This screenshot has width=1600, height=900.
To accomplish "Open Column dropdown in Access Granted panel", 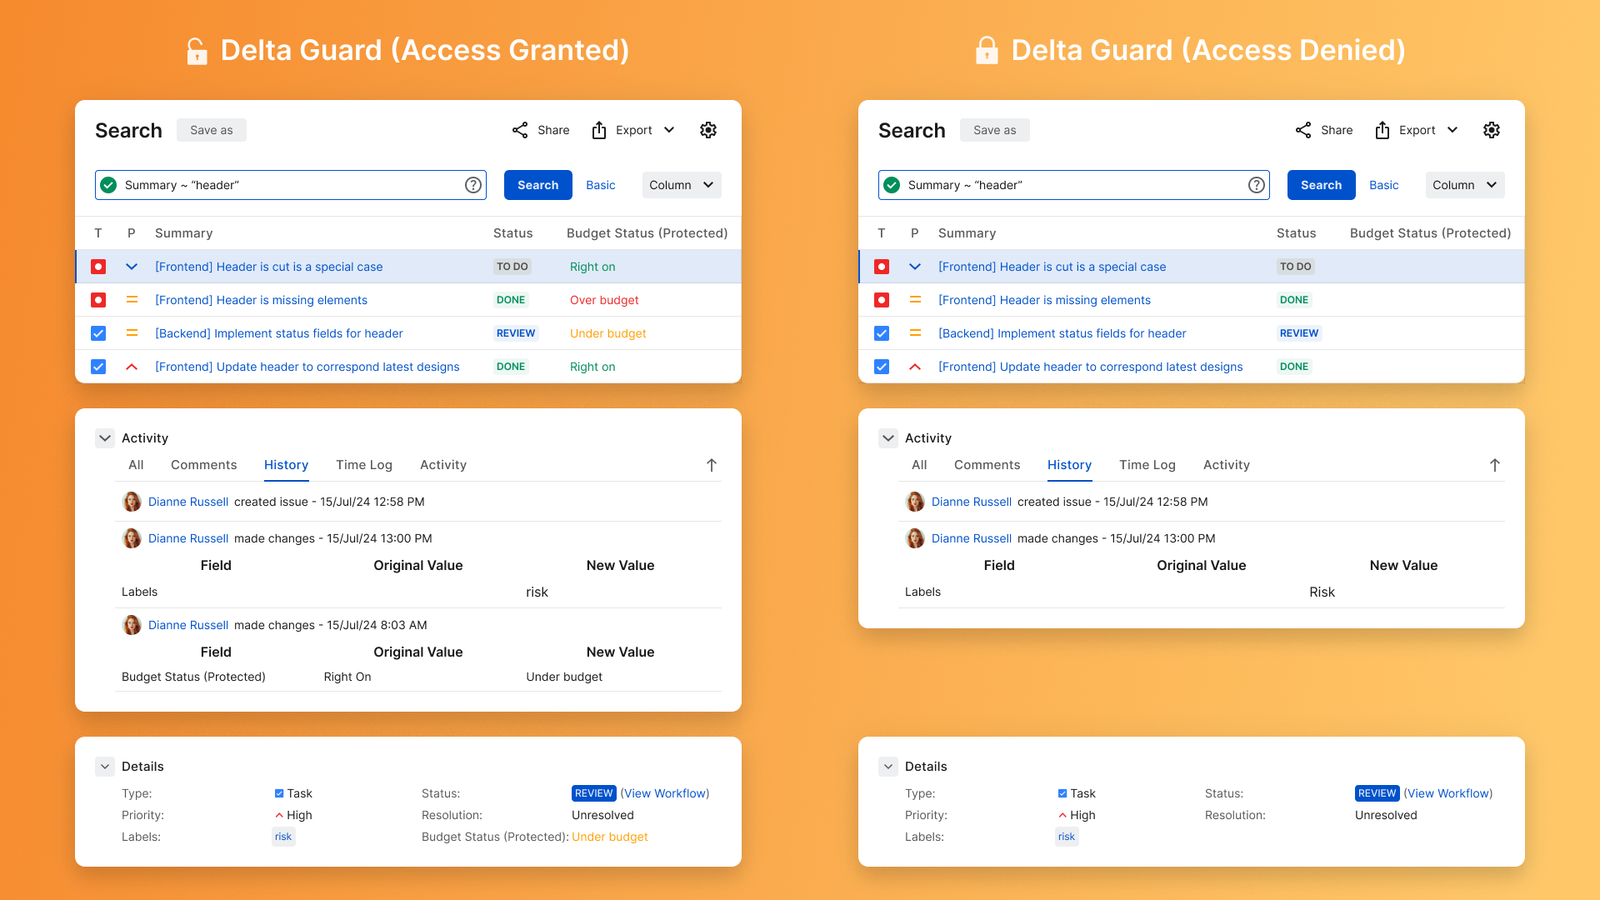I will [682, 185].
